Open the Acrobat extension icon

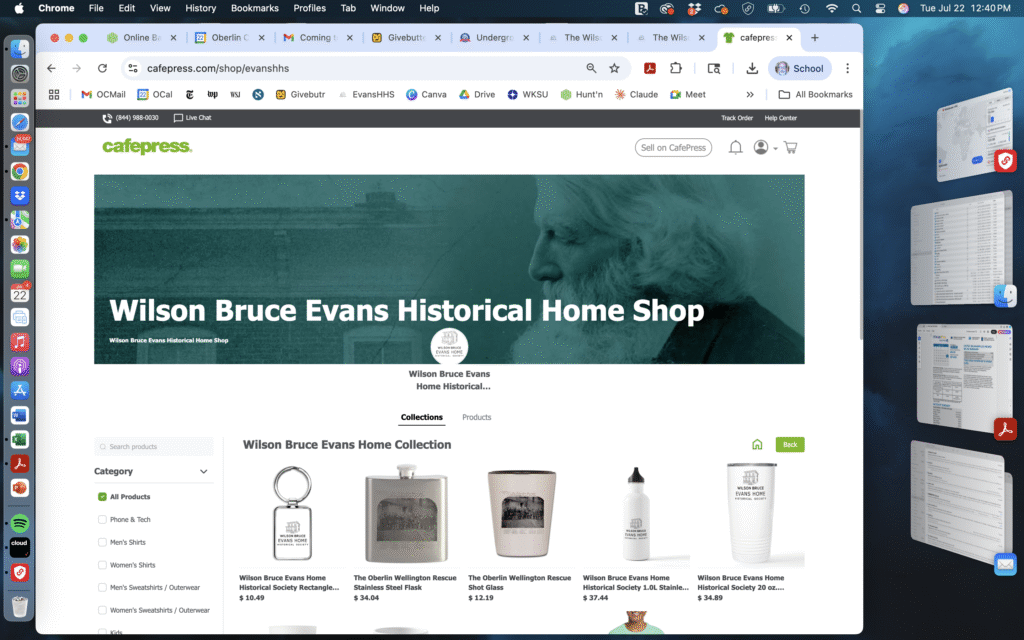coord(650,69)
